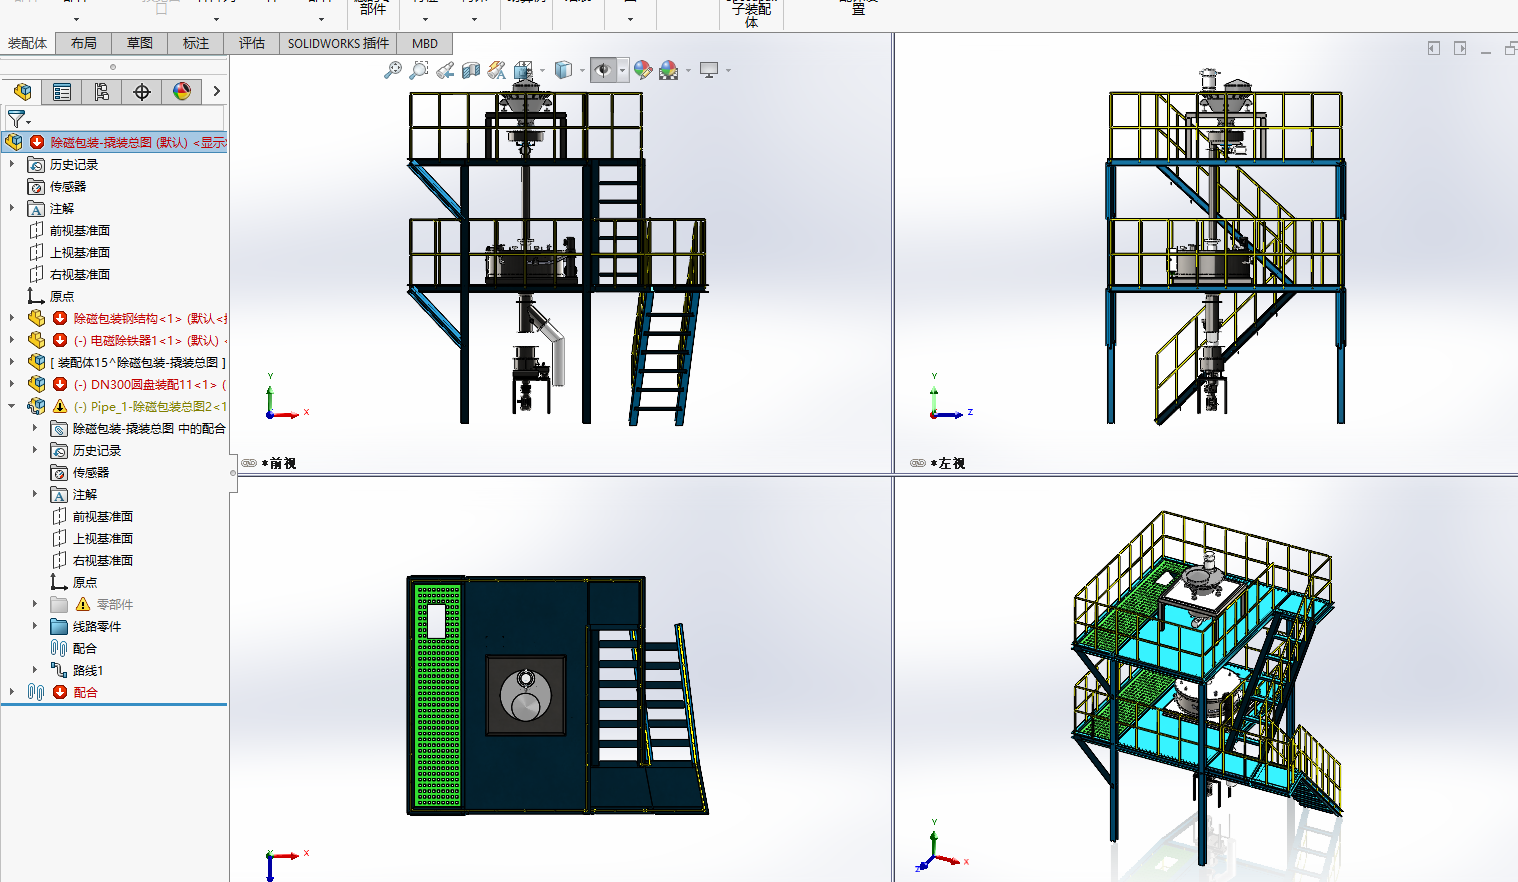Switch to the DisplayManager tab icon
The image size is (1518, 882).
pyautogui.click(x=182, y=92)
